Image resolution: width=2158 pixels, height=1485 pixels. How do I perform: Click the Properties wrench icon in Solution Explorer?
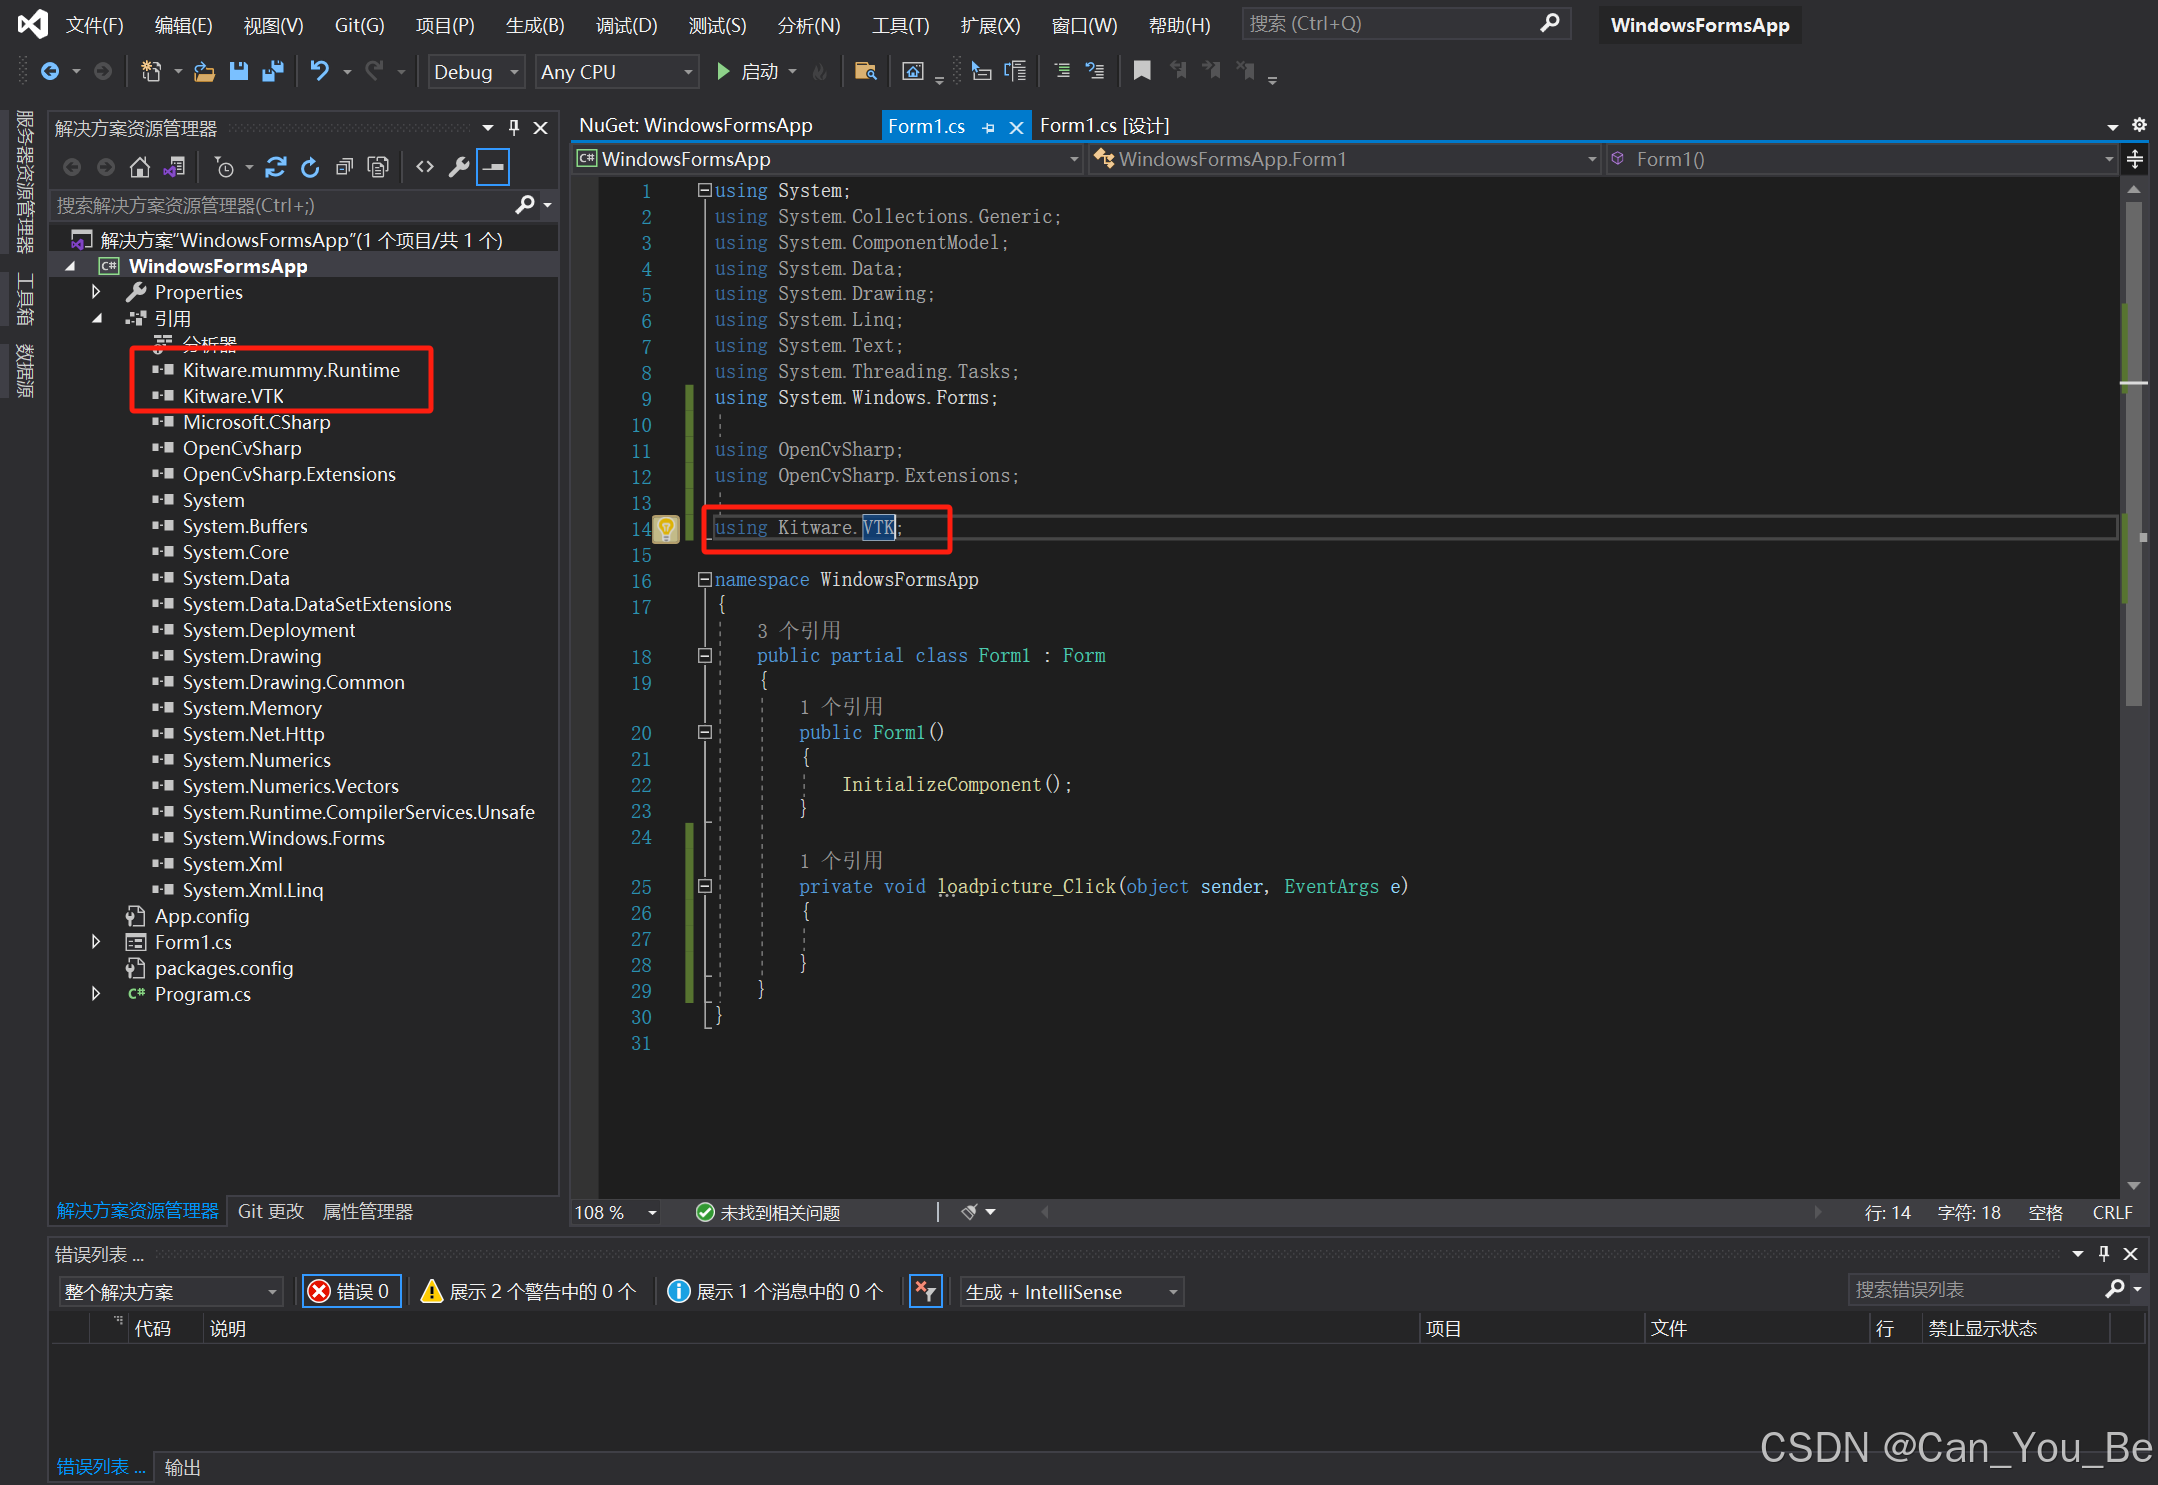click(x=459, y=167)
